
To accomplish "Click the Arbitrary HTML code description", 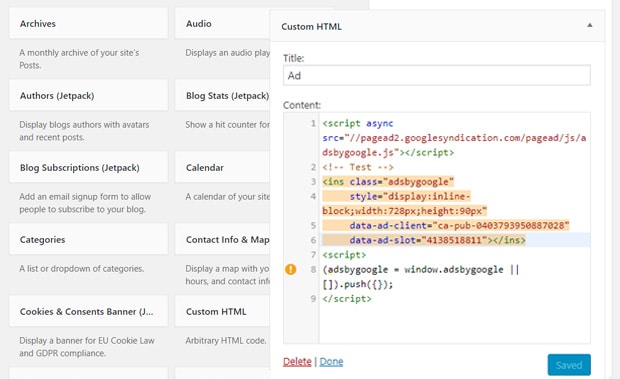I will pyautogui.click(x=226, y=340).
